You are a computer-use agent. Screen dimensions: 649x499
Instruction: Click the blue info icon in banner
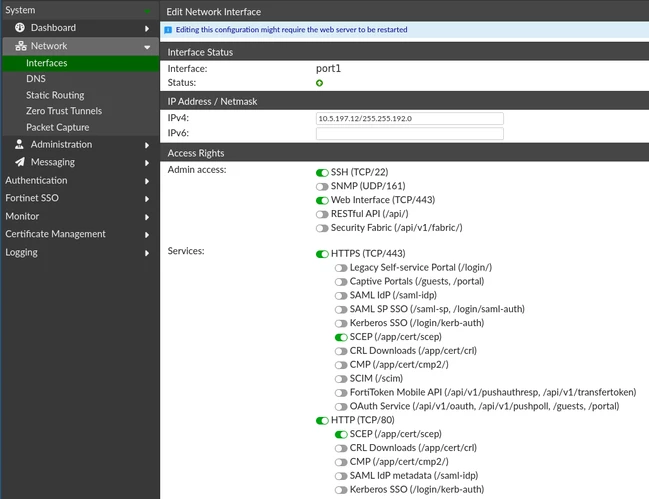pos(168,30)
